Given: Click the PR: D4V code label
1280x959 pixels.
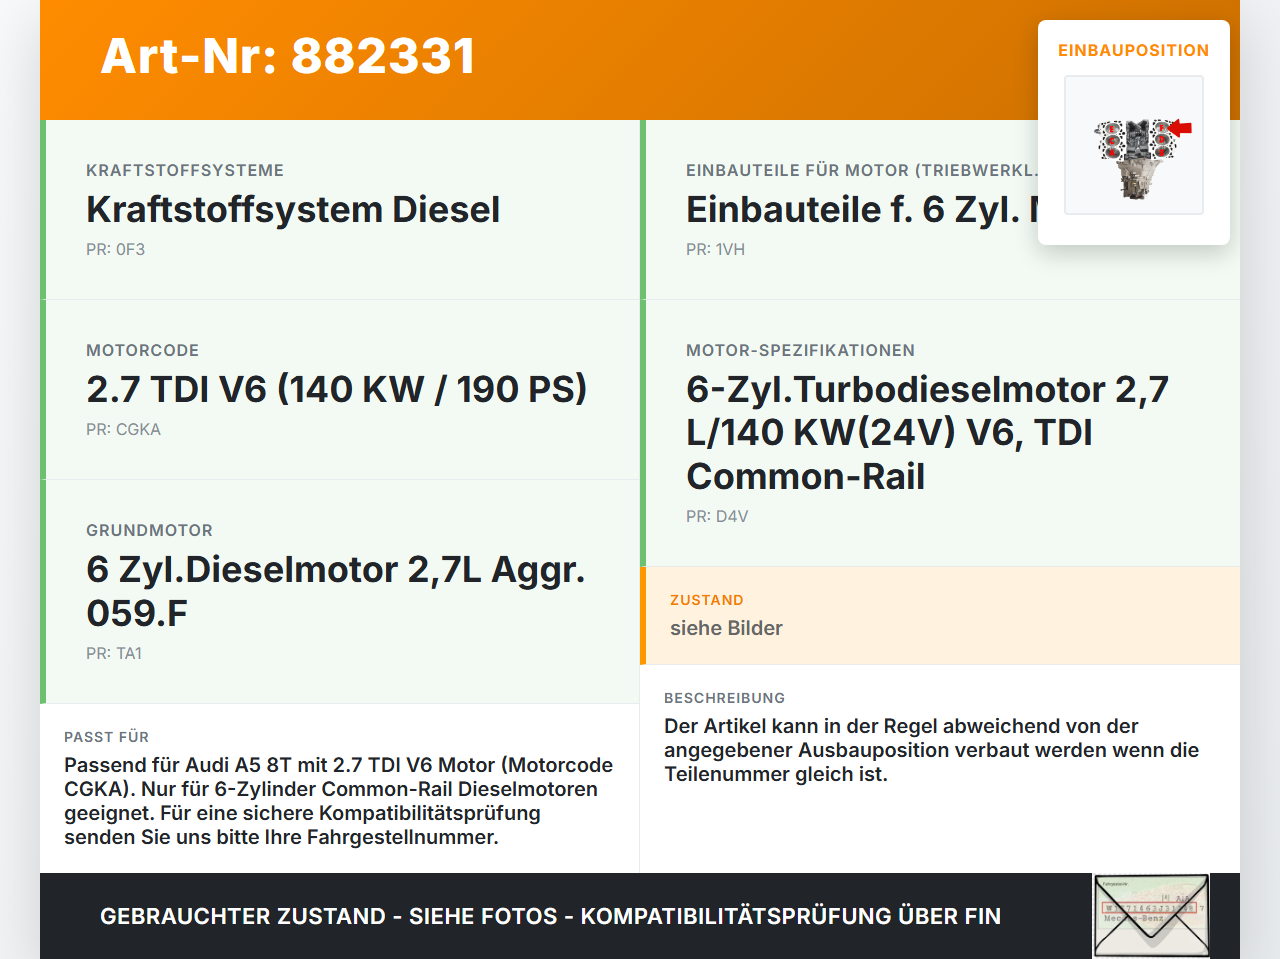Looking at the screenshot, I should pyautogui.click(x=717, y=516).
